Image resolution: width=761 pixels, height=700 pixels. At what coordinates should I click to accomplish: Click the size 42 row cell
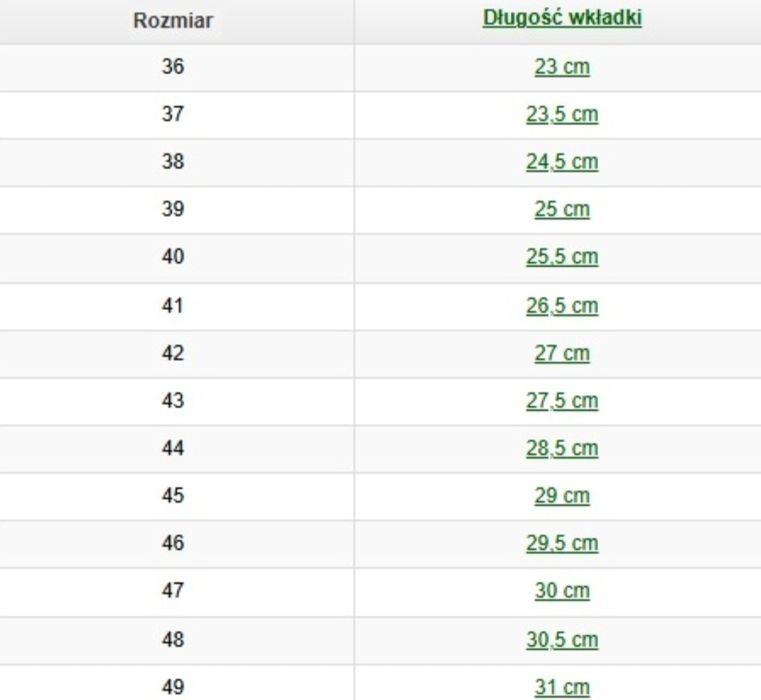coord(172,353)
